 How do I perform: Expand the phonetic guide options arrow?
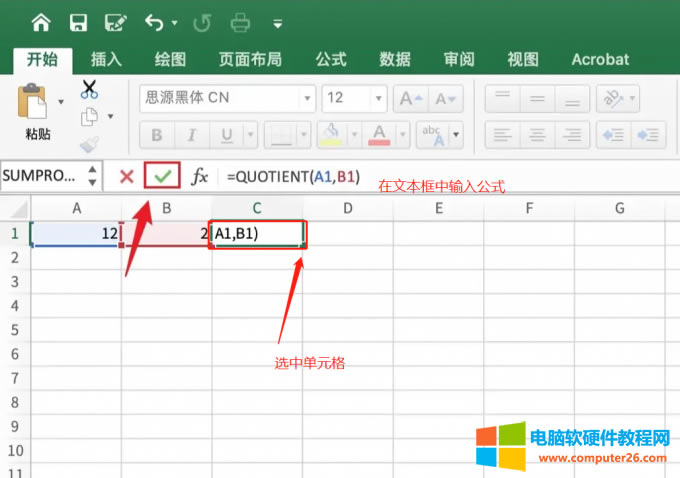[x=456, y=135]
